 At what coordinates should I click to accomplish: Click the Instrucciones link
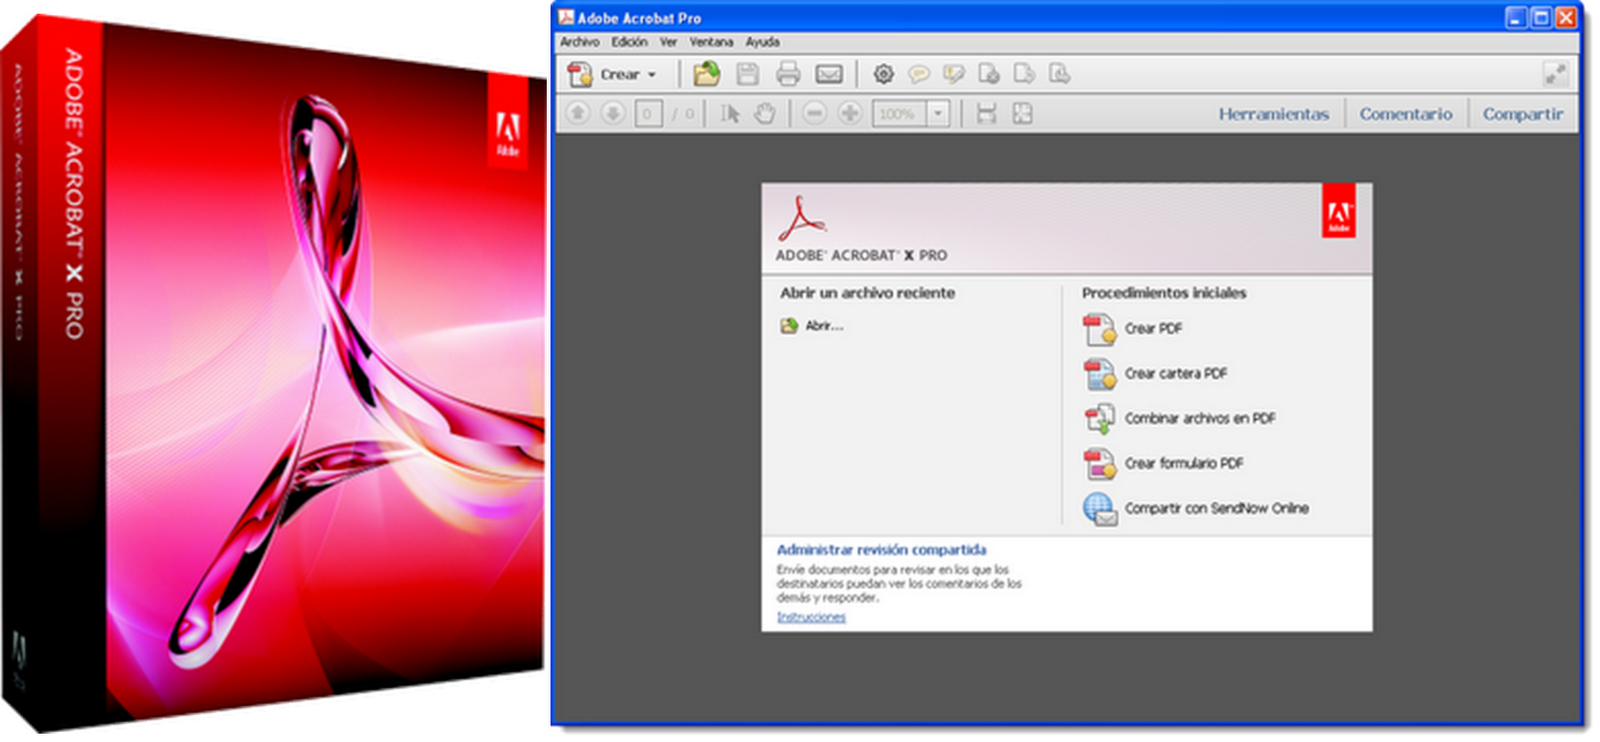click(x=811, y=617)
